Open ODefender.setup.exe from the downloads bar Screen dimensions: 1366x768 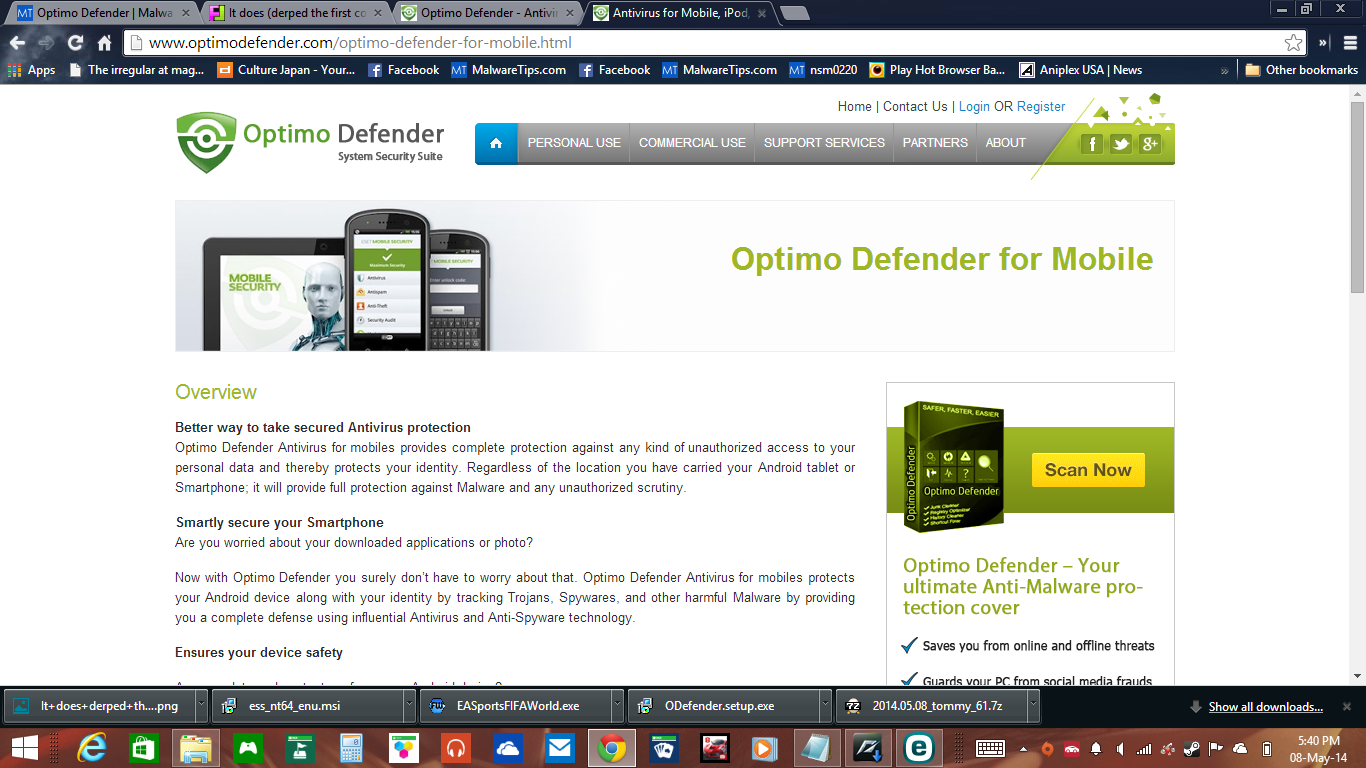tap(722, 706)
